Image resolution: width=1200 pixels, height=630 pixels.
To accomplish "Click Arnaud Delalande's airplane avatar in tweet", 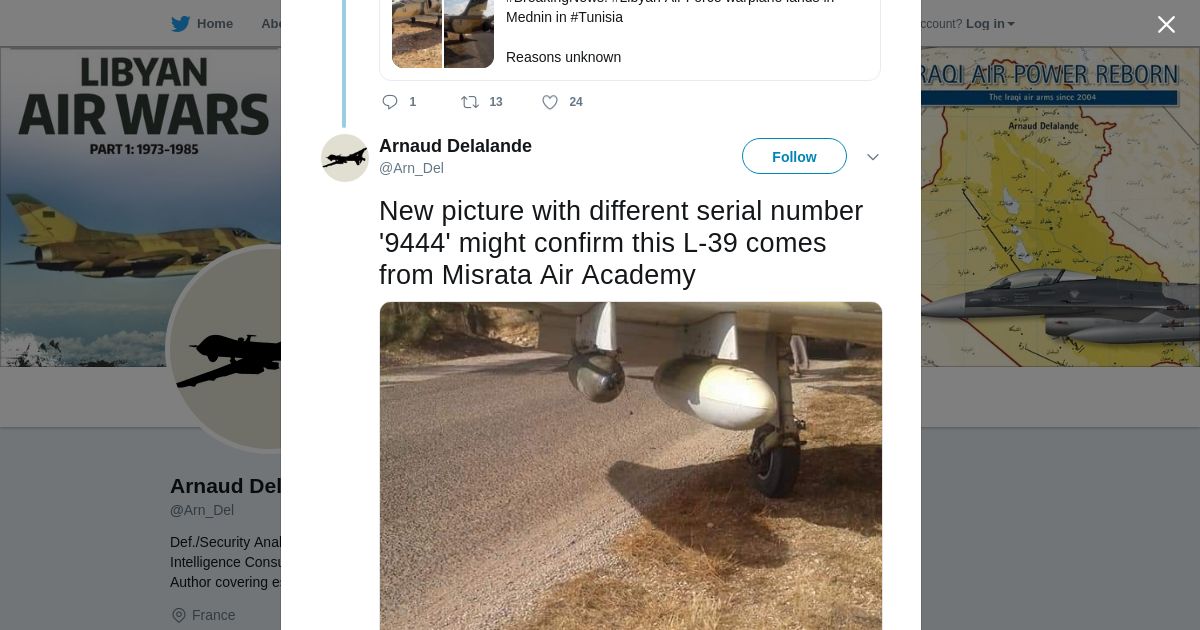I will pyautogui.click(x=345, y=158).
